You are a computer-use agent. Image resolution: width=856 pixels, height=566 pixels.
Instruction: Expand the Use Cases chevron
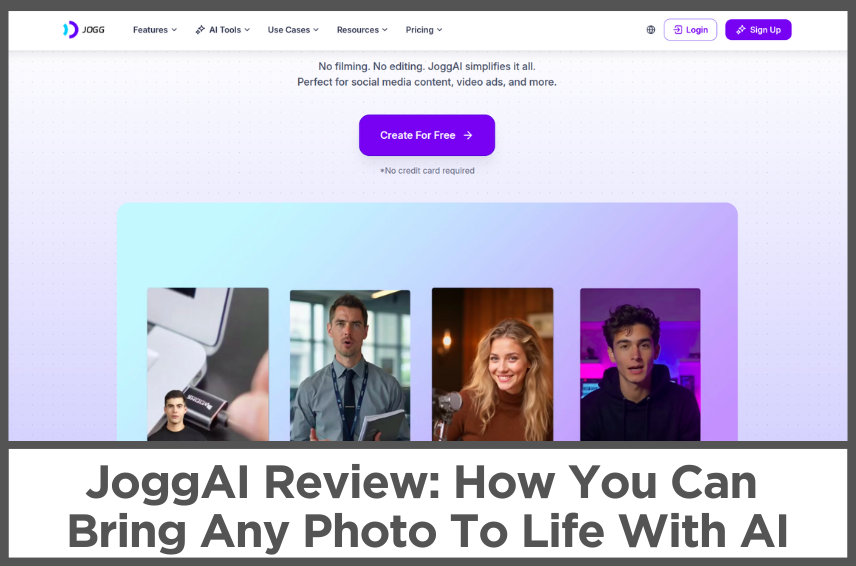click(x=316, y=30)
